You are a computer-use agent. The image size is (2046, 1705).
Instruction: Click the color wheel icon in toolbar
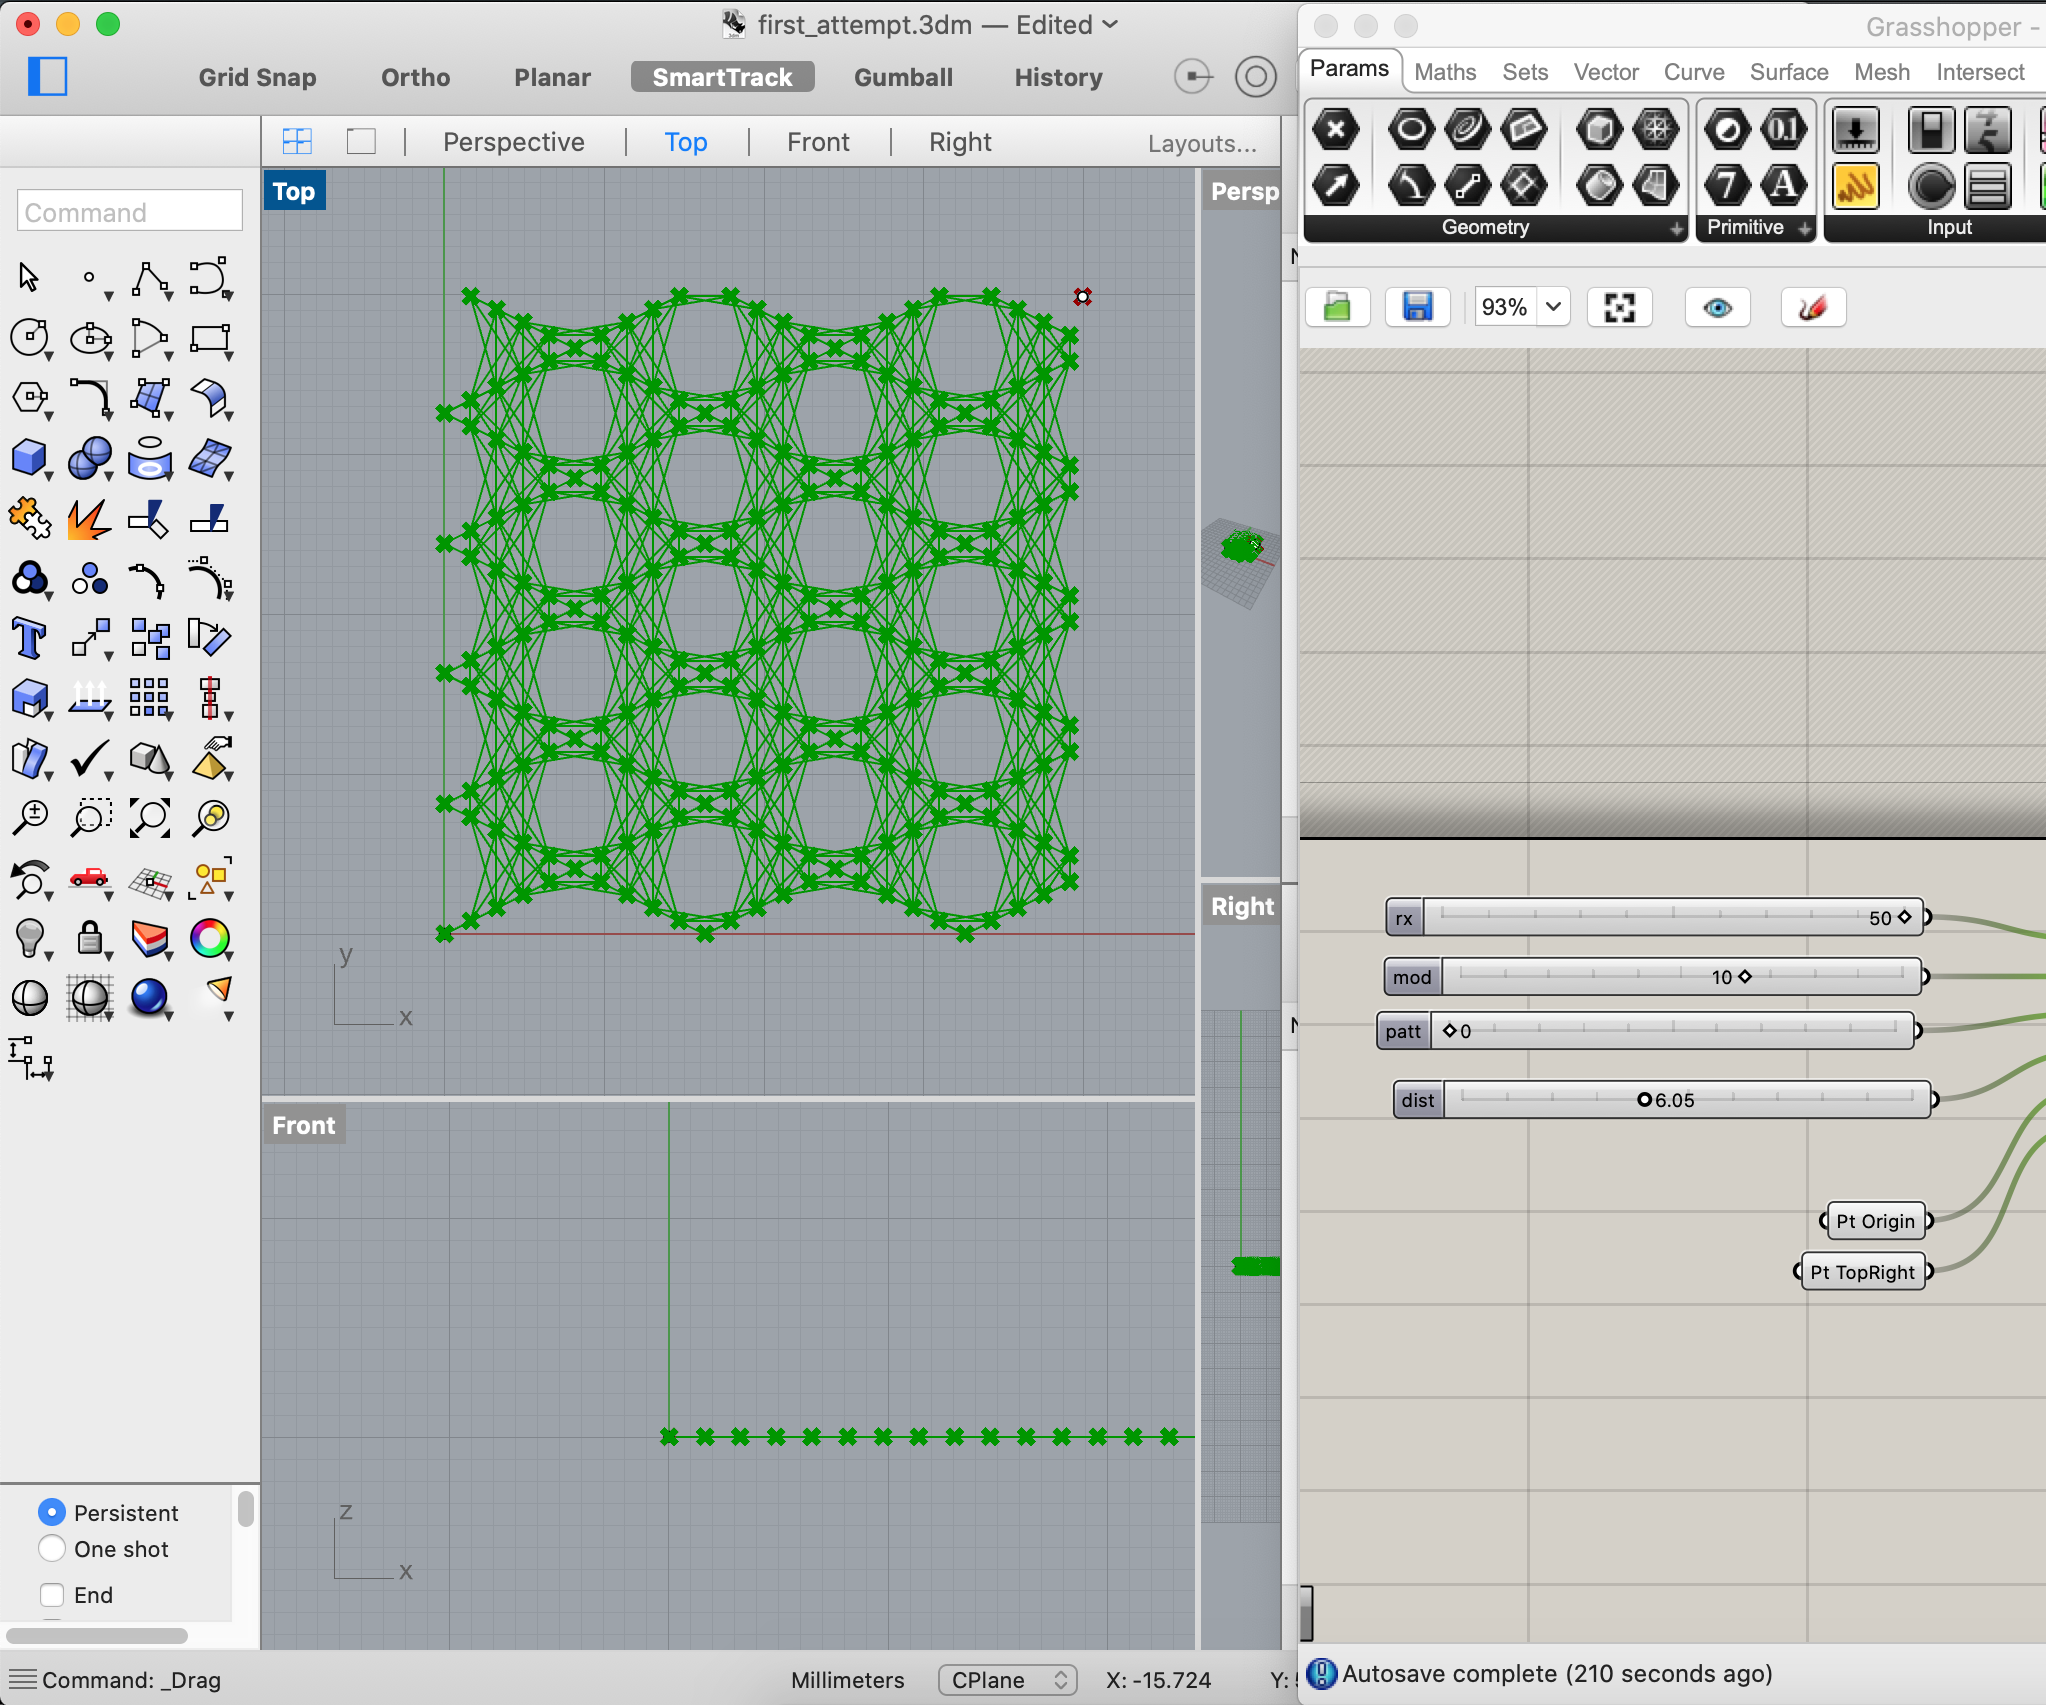click(x=210, y=938)
